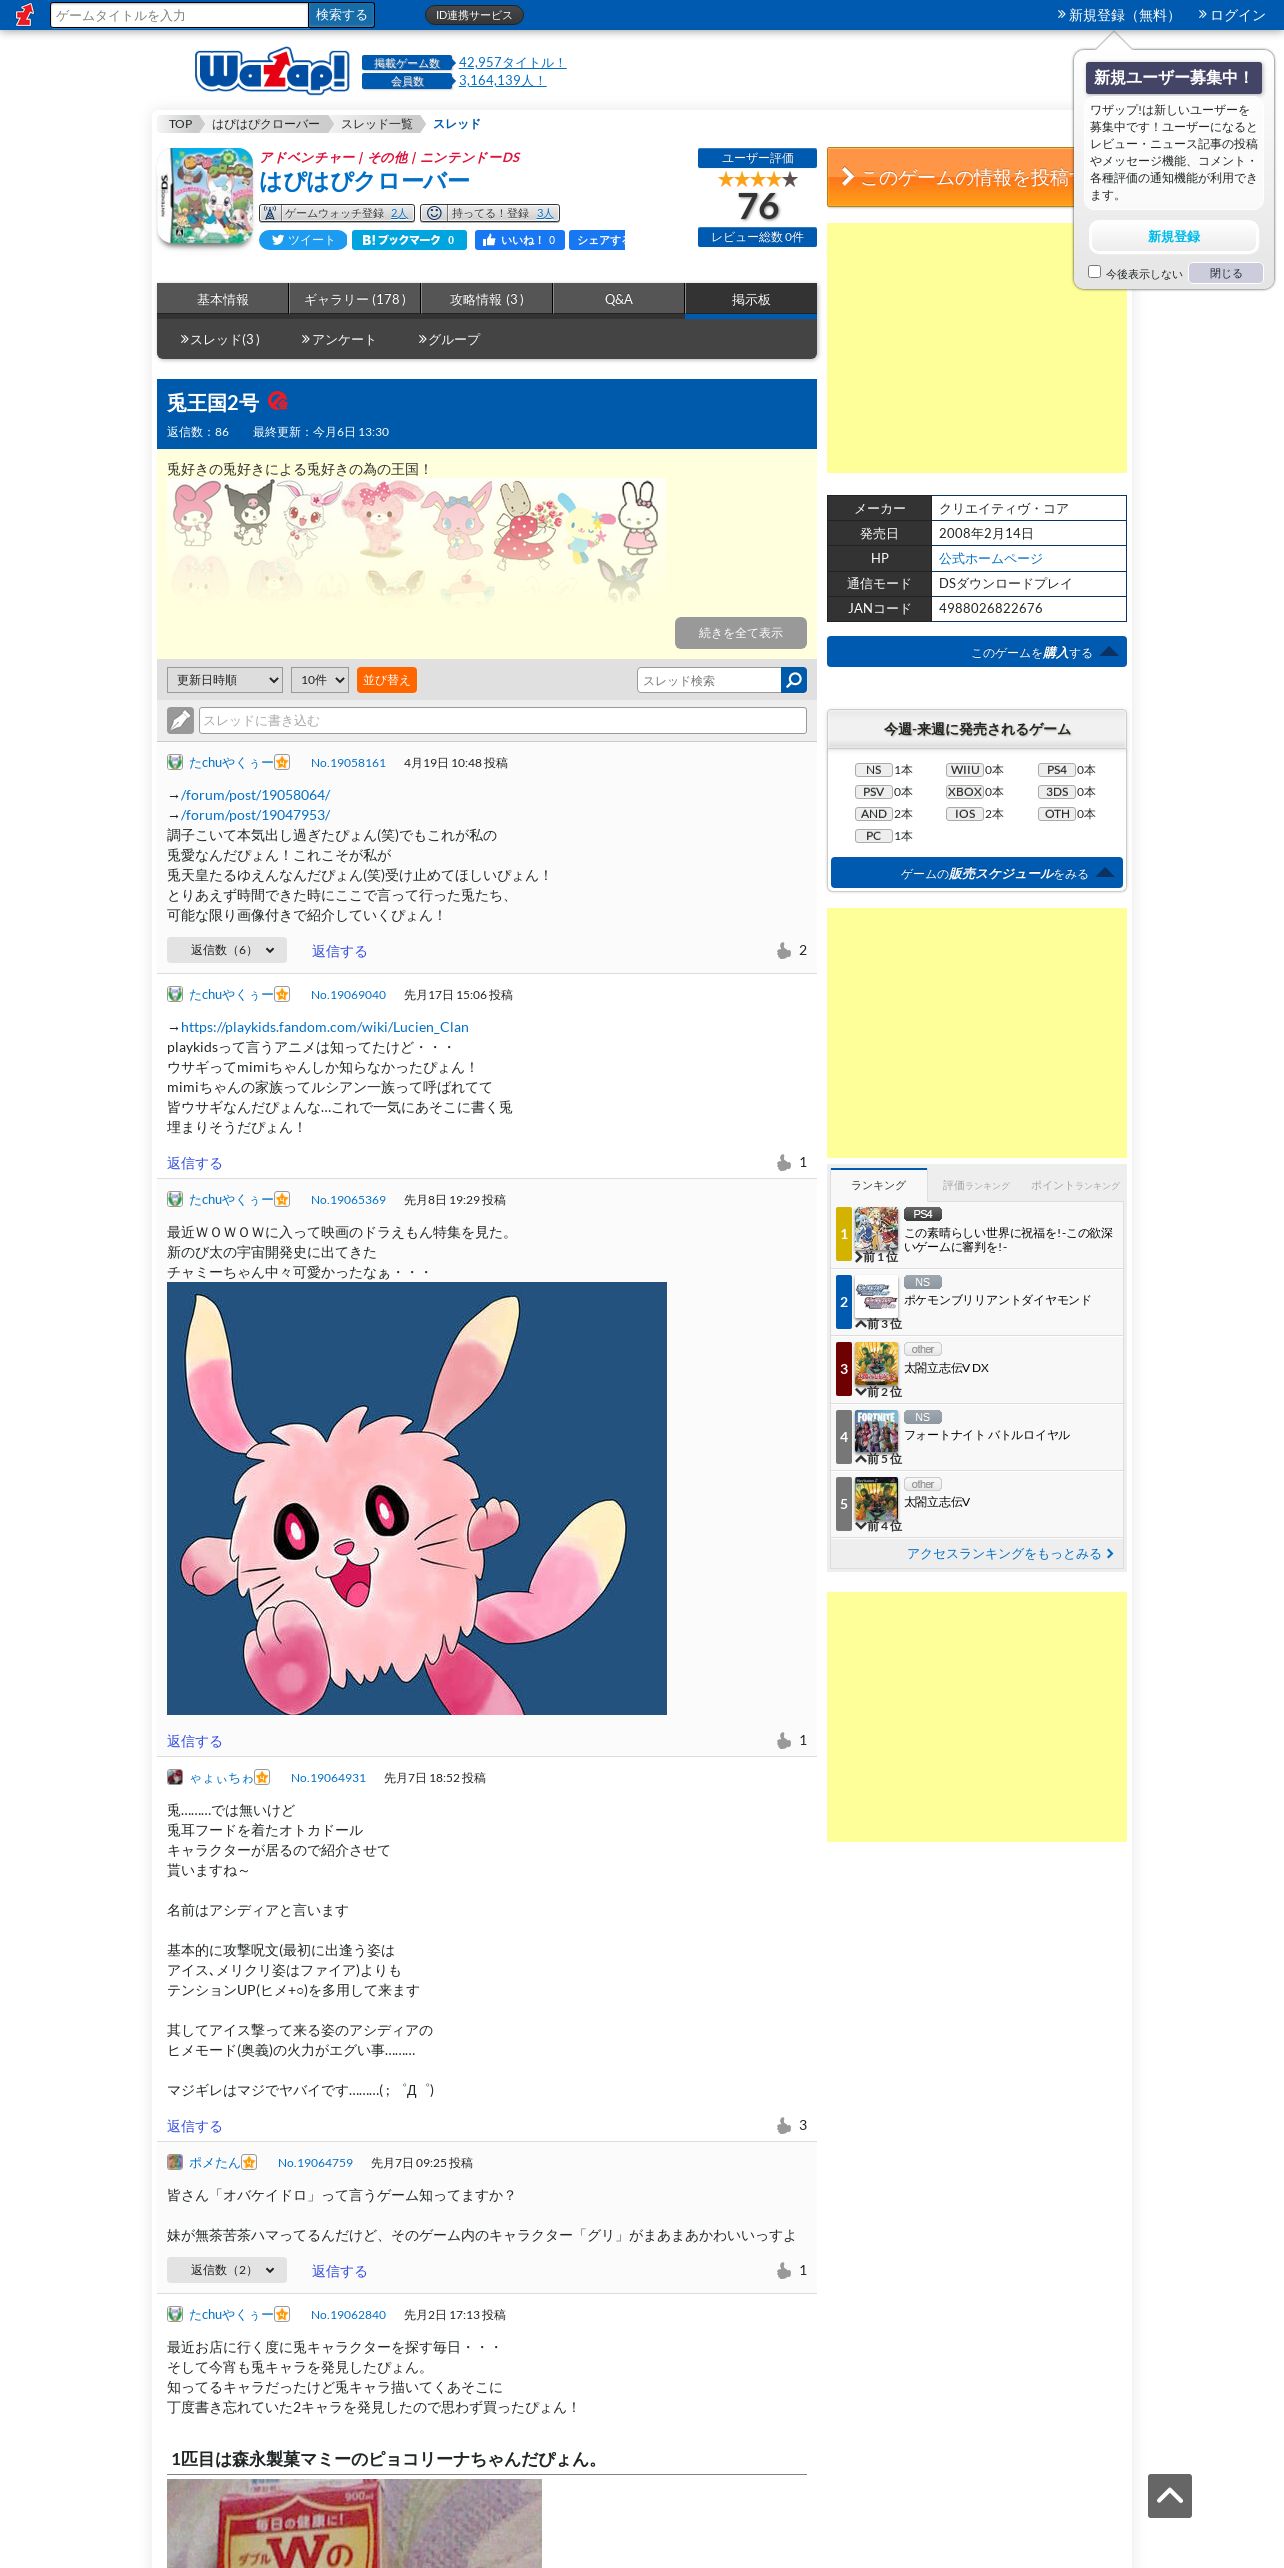Switch to the 基本情報 tab

(x=223, y=300)
